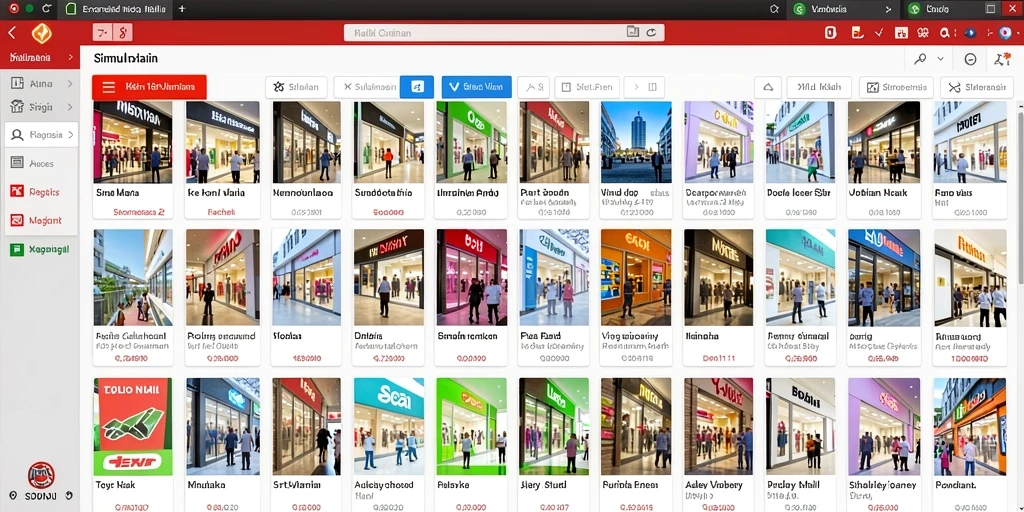The width and height of the screenshot is (1024, 512).
Task: Click the browser reload icon beside the window dots
Action: (x=46, y=9)
